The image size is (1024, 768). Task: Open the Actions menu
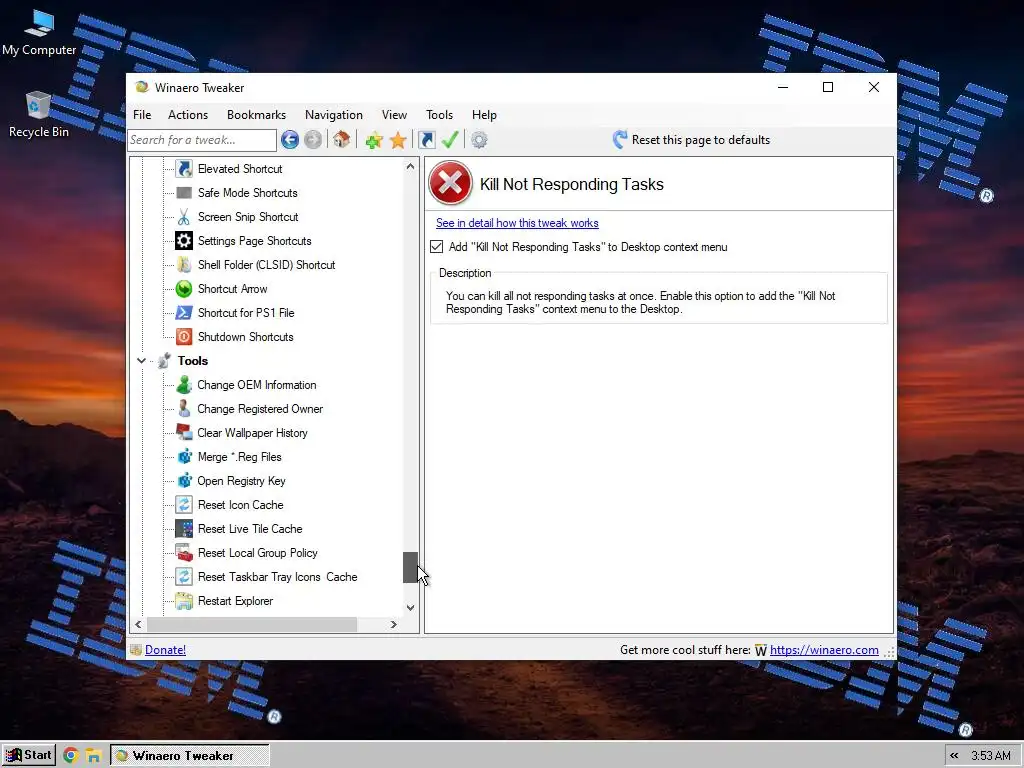coord(188,115)
